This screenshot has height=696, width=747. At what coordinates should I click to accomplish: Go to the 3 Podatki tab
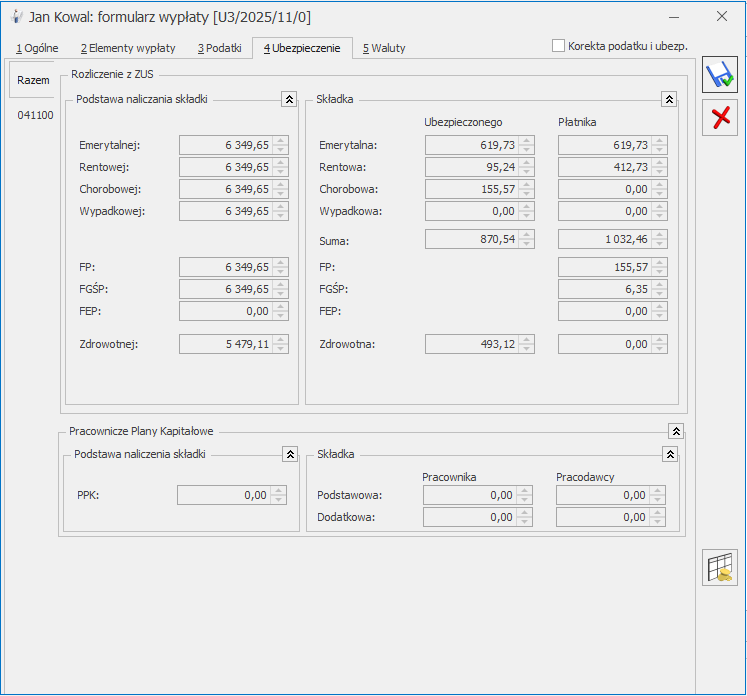[219, 48]
